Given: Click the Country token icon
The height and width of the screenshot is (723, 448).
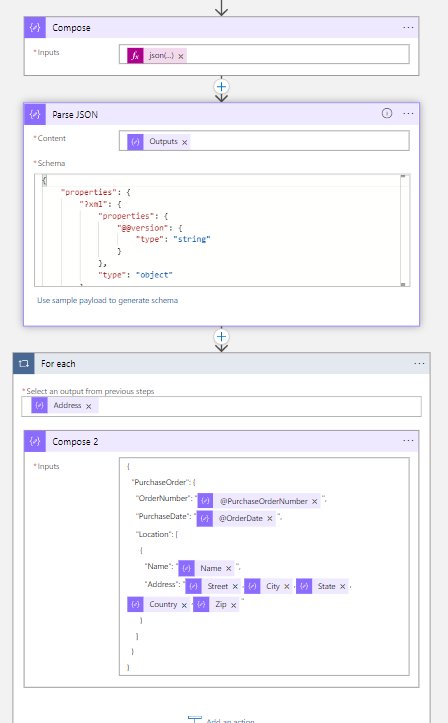Looking at the screenshot, I should tap(135, 604).
